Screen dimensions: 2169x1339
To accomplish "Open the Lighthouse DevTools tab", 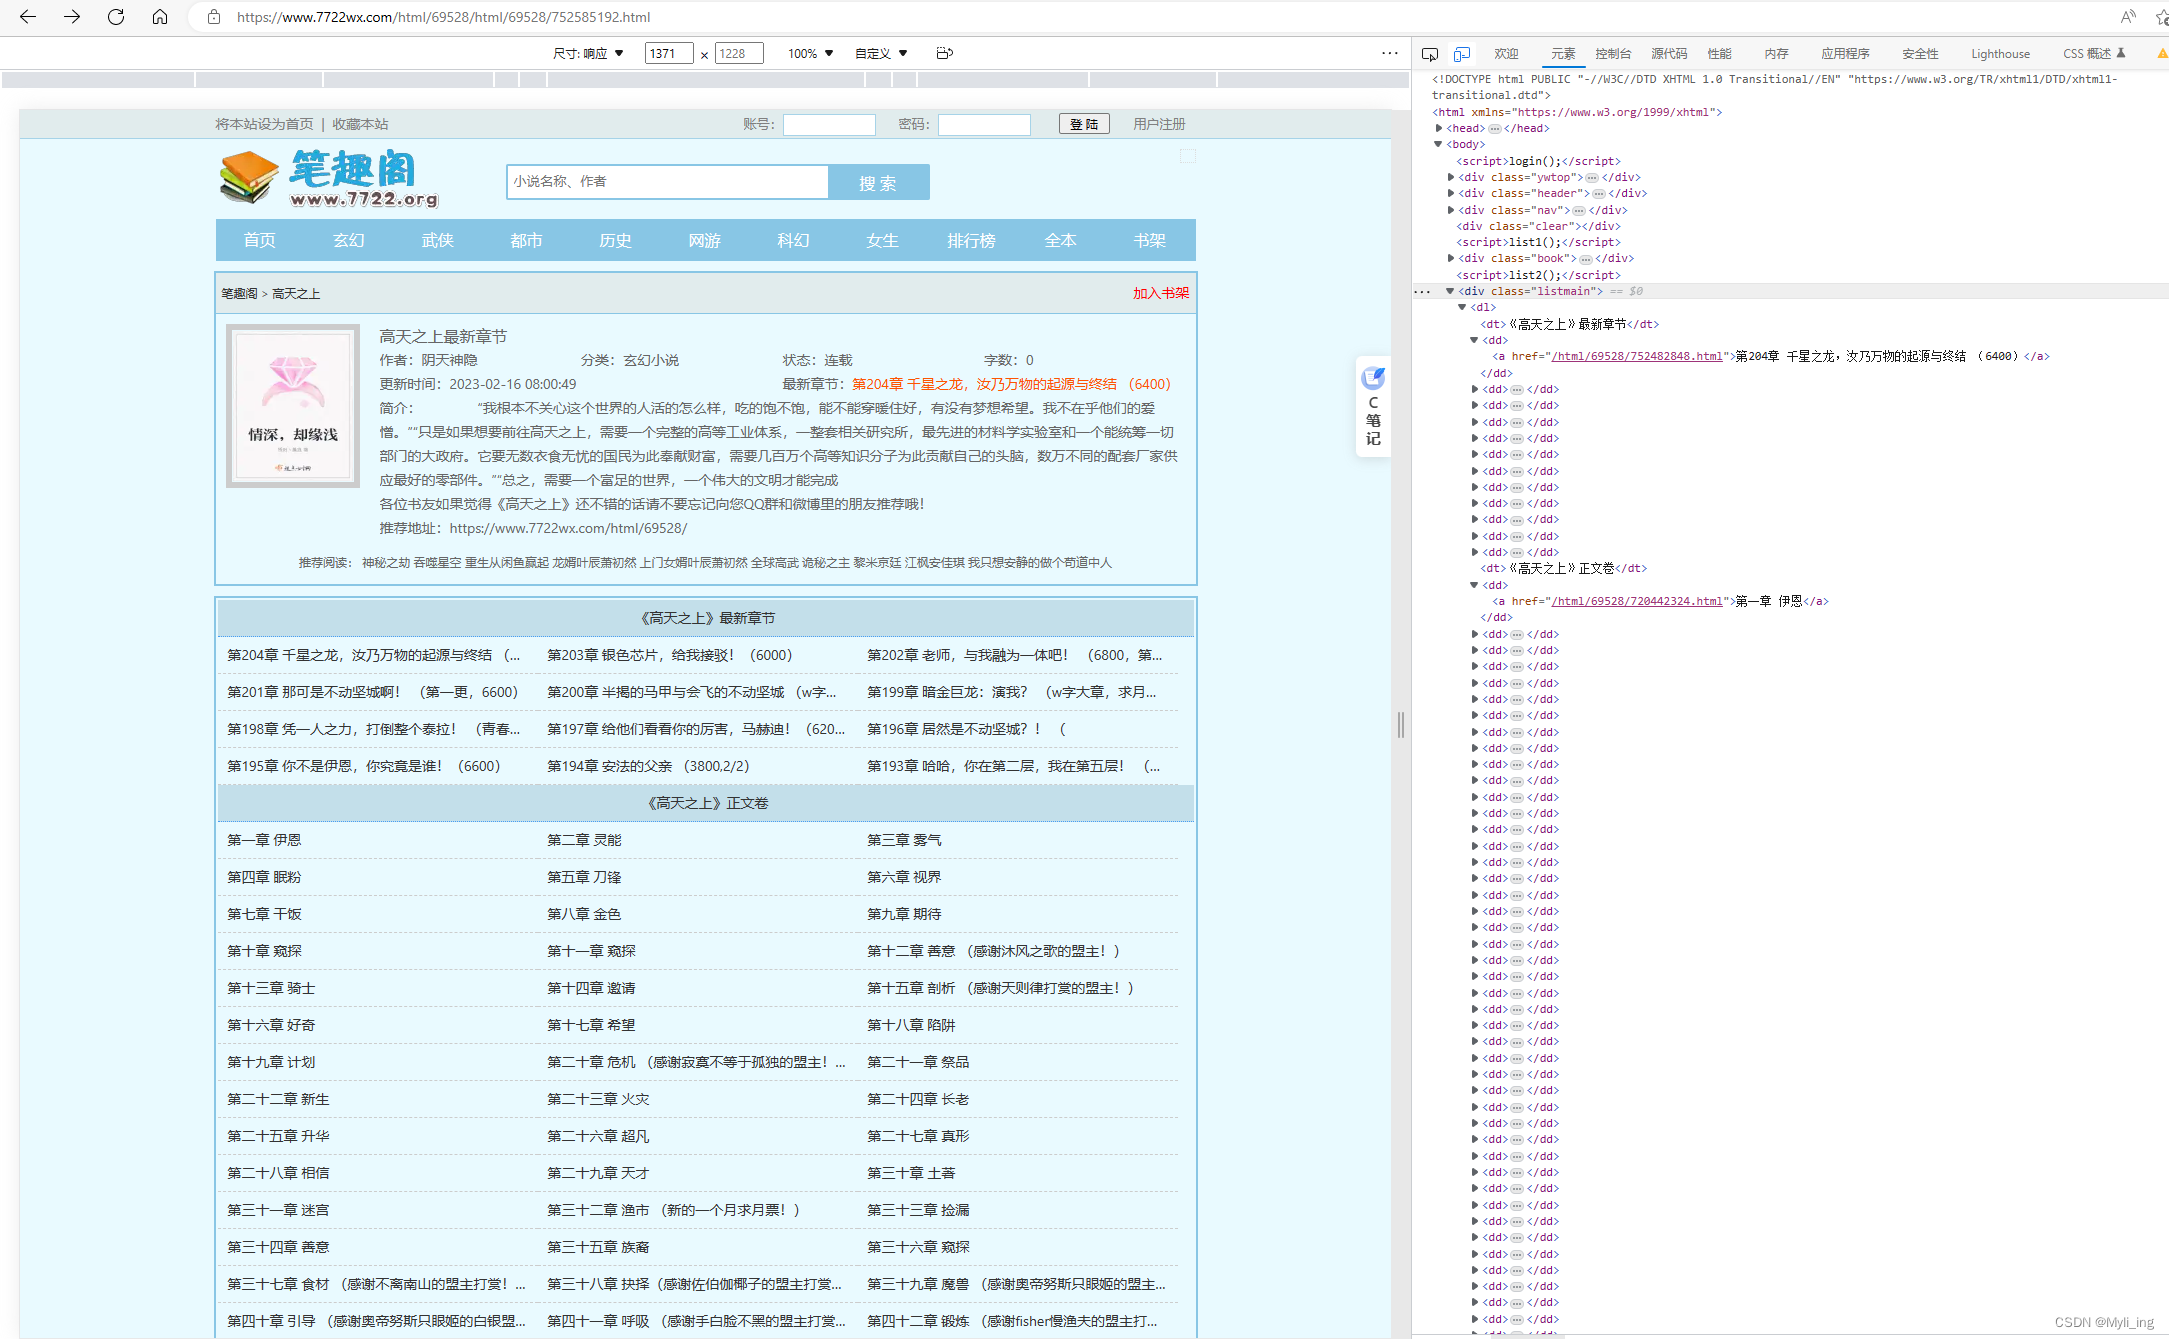I will (x=2000, y=54).
